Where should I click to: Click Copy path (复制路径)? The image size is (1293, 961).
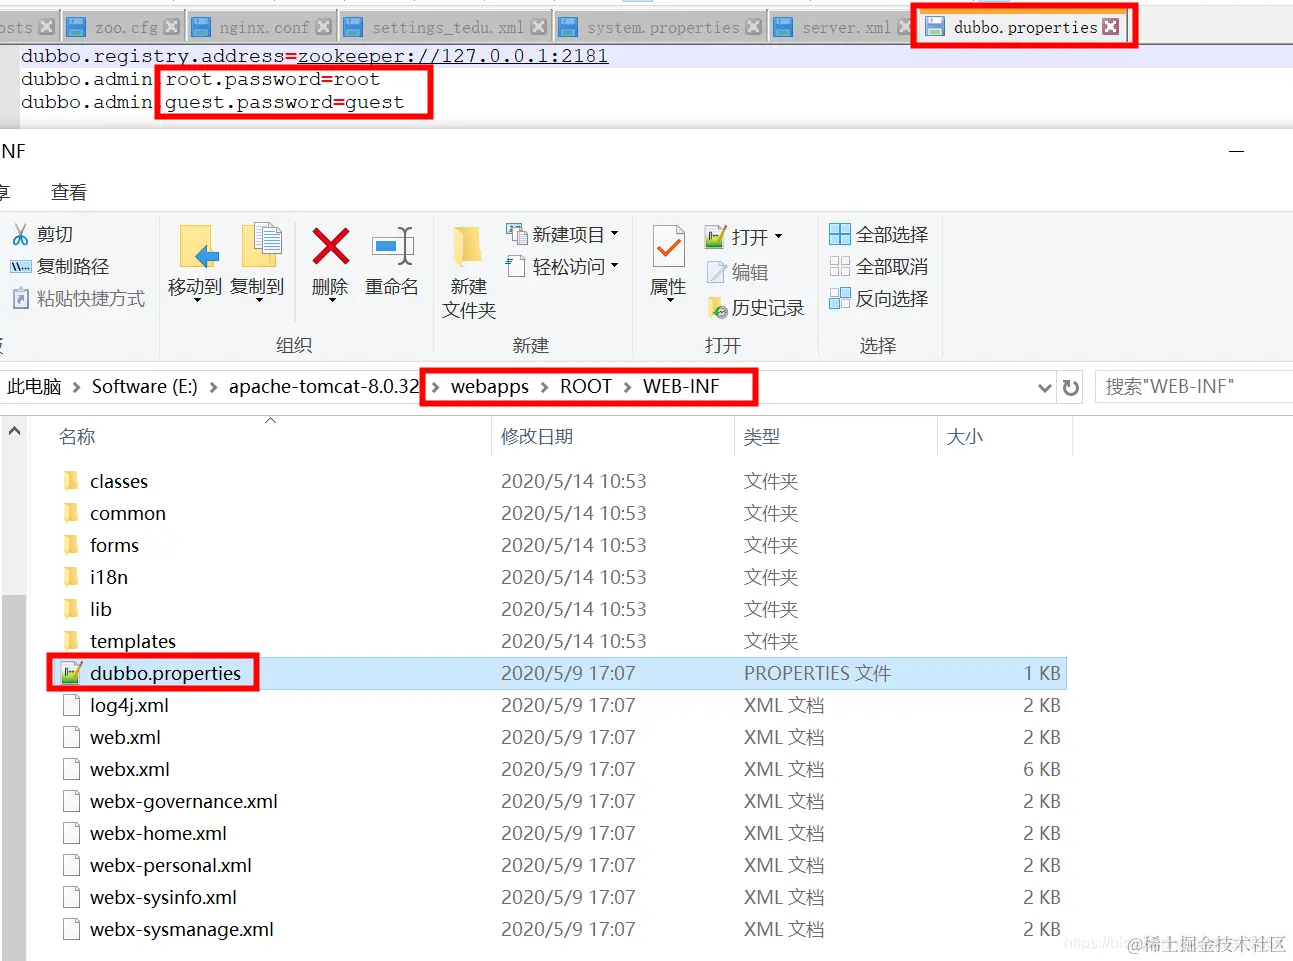tap(60, 266)
